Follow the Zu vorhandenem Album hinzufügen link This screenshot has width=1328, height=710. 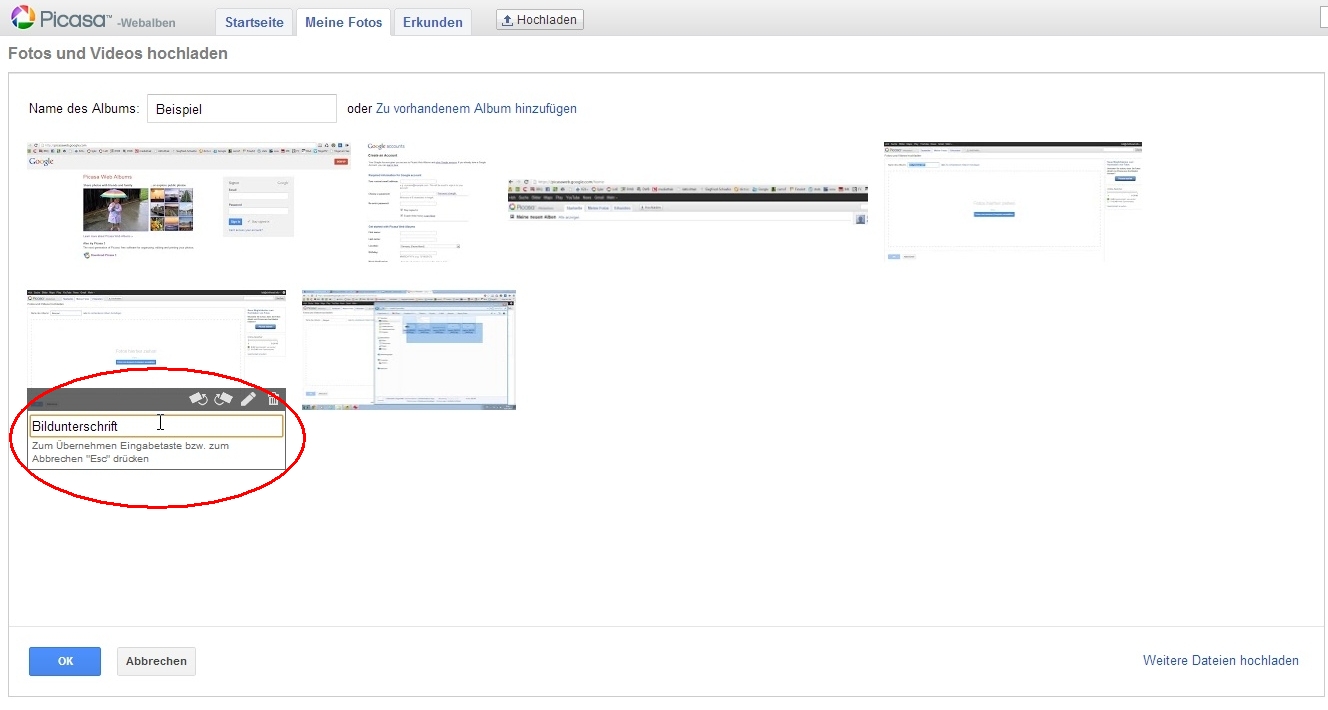(x=476, y=109)
